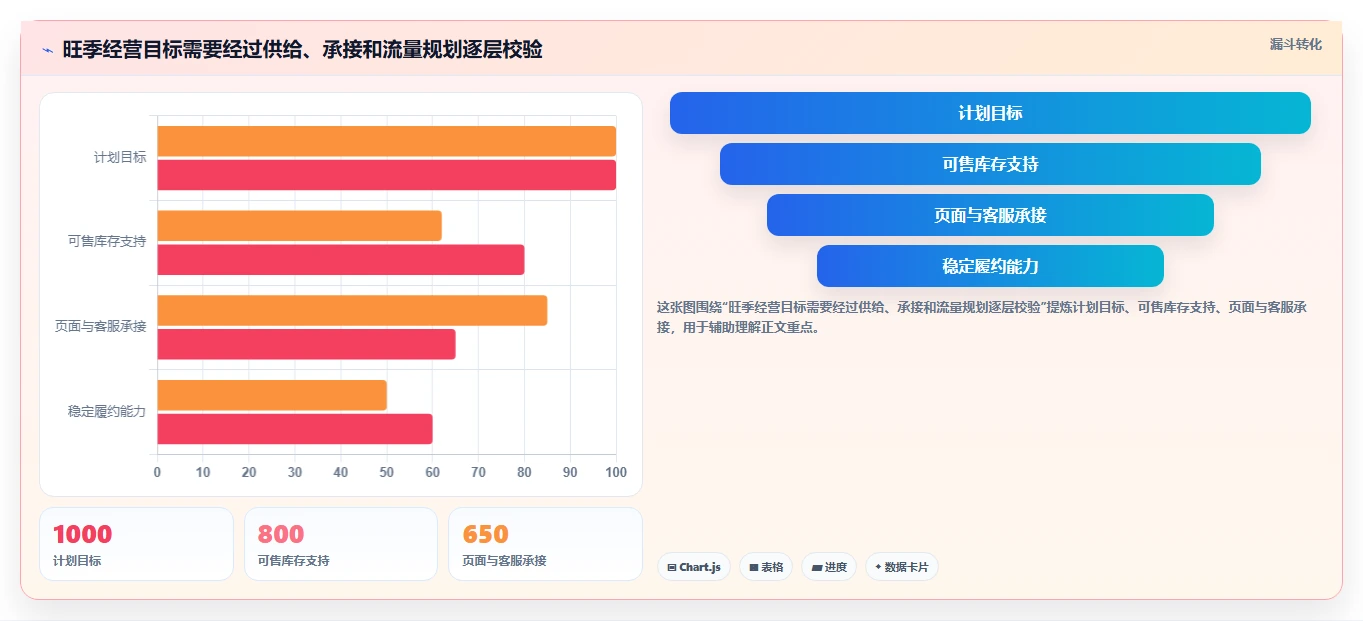Click the description paragraph starting 这张图围绕
1363x621 pixels.
(982, 317)
